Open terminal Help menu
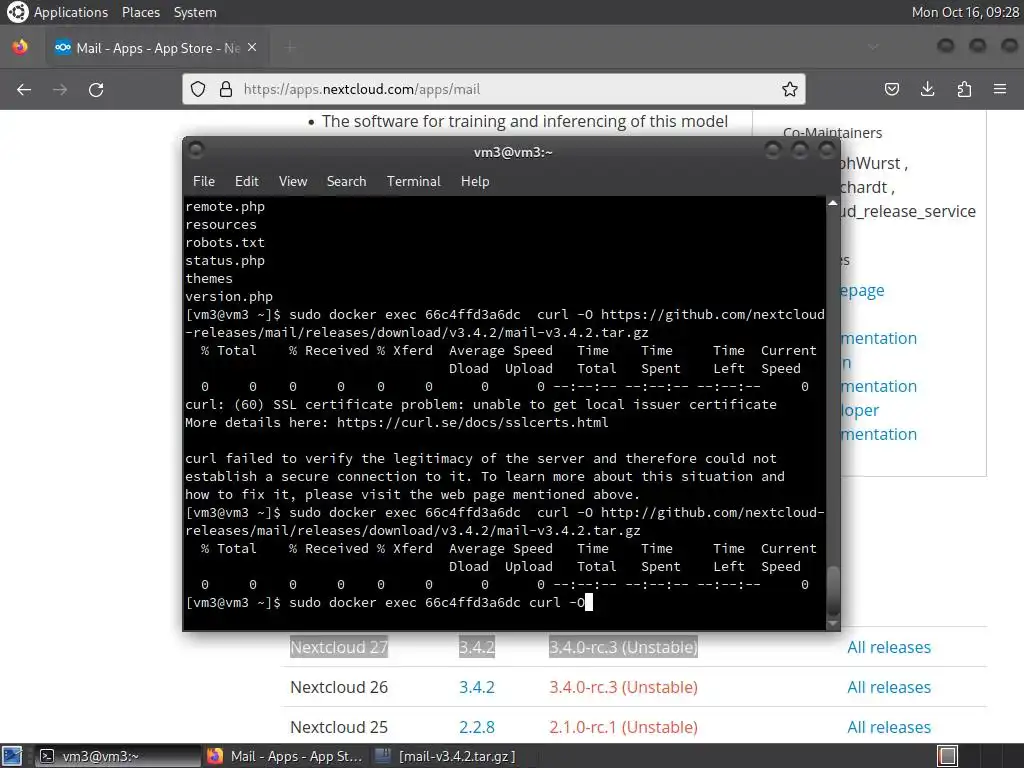This screenshot has height=768, width=1024. (475, 182)
